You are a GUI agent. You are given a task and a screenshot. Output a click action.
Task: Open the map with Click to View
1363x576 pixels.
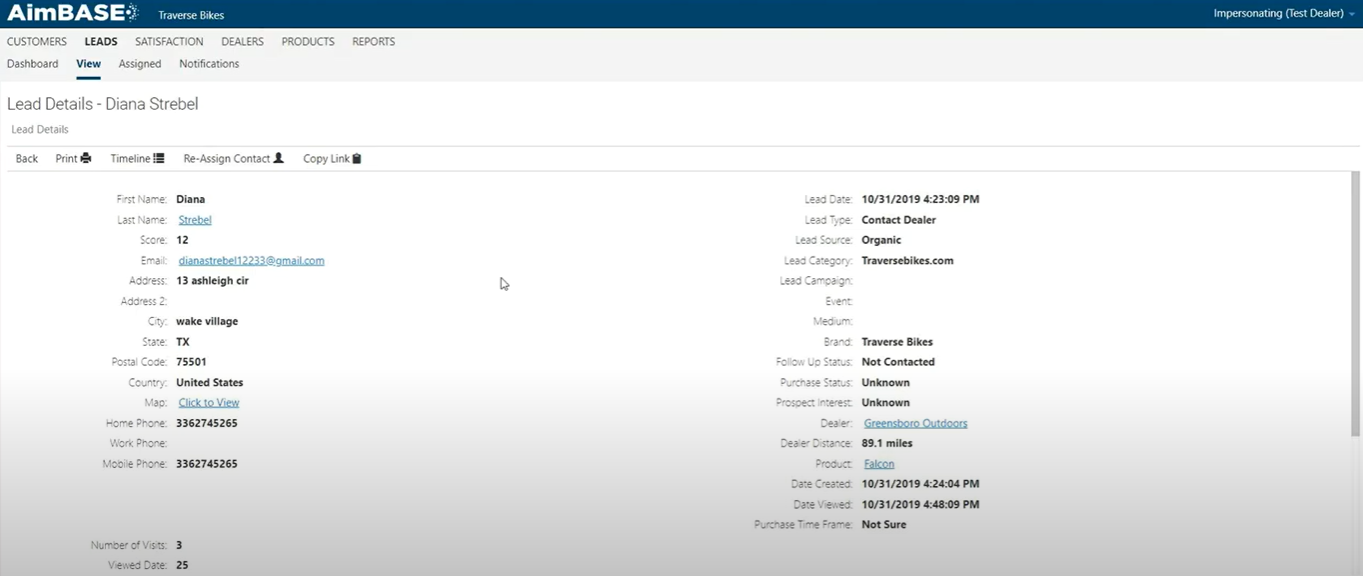pos(208,402)
